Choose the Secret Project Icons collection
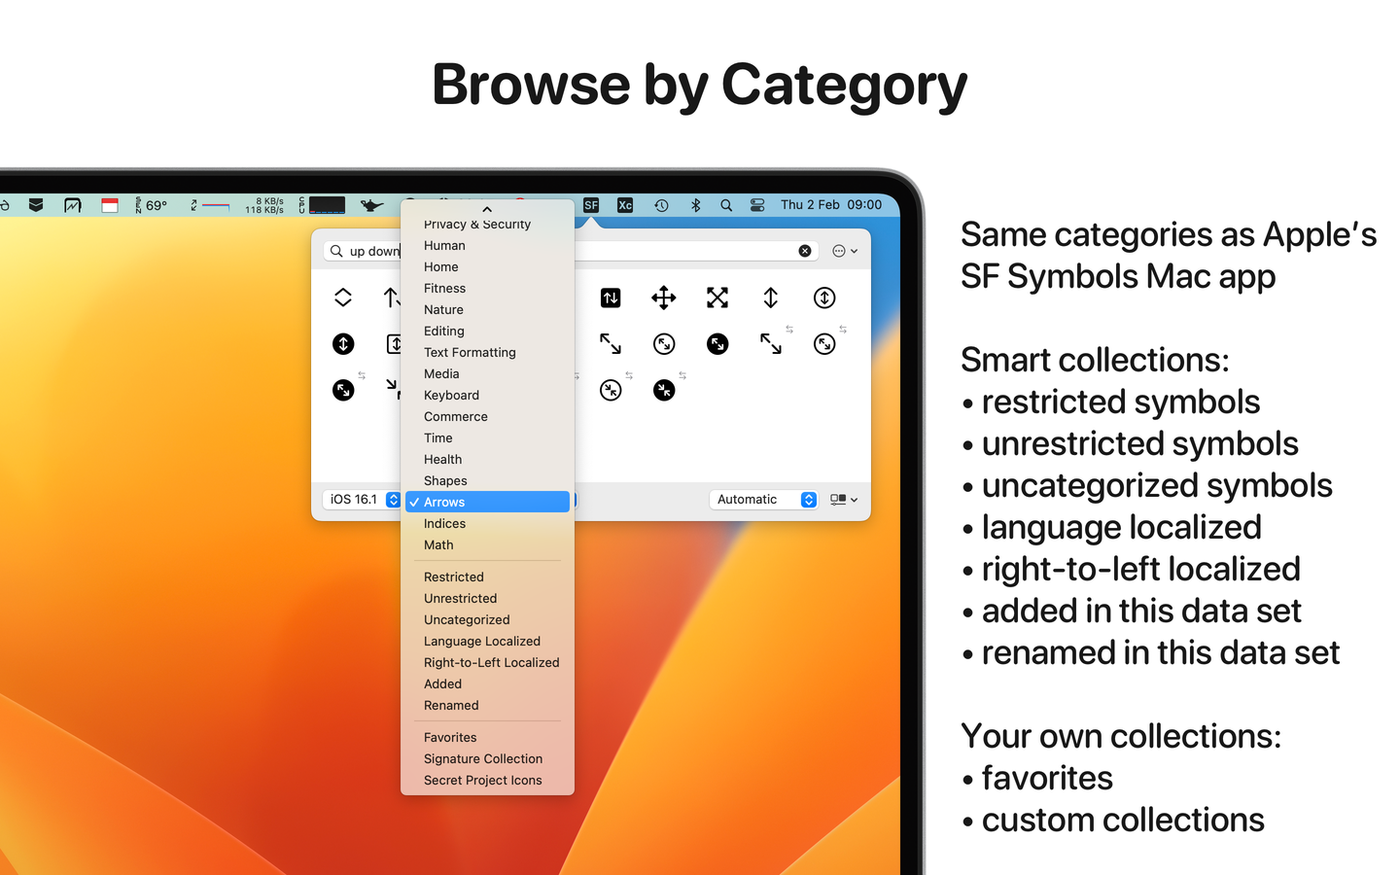 coord(482,780)
